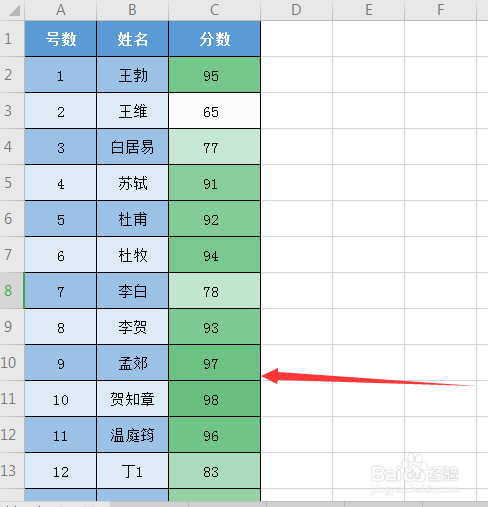
Task: Click score cell 93
Action: tap(215, 327)
